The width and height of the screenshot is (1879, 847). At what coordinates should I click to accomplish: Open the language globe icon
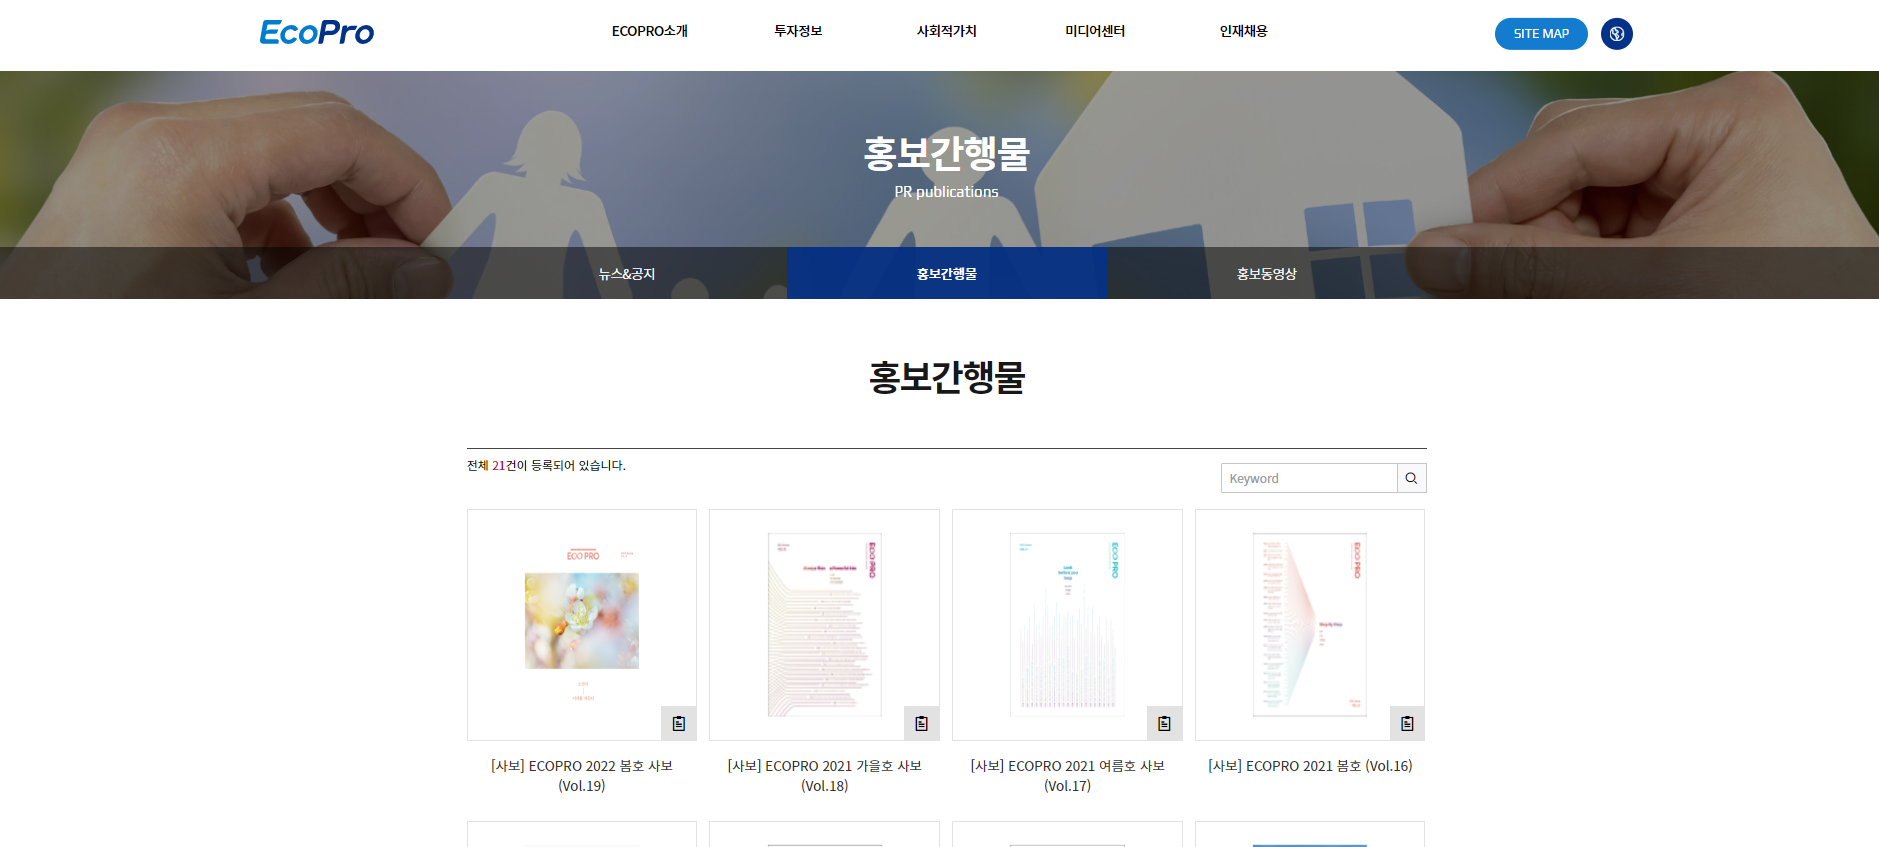(x=1617, y=34)
